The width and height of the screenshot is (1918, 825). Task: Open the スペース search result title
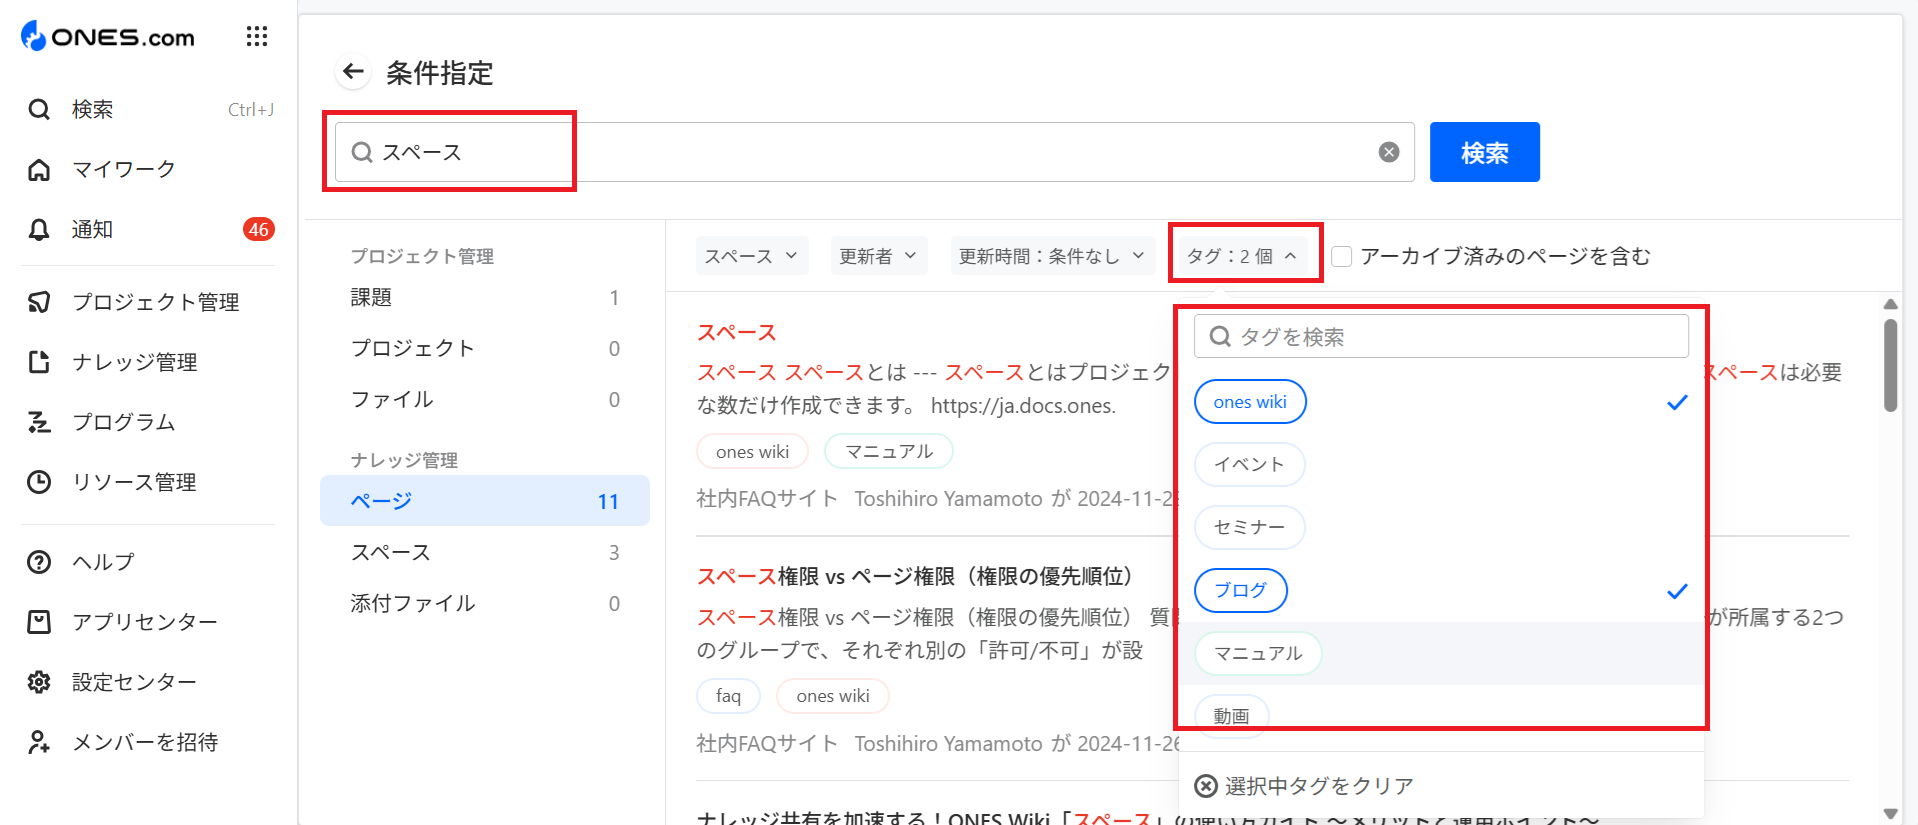pyautogui.click(x=736, y=332)
